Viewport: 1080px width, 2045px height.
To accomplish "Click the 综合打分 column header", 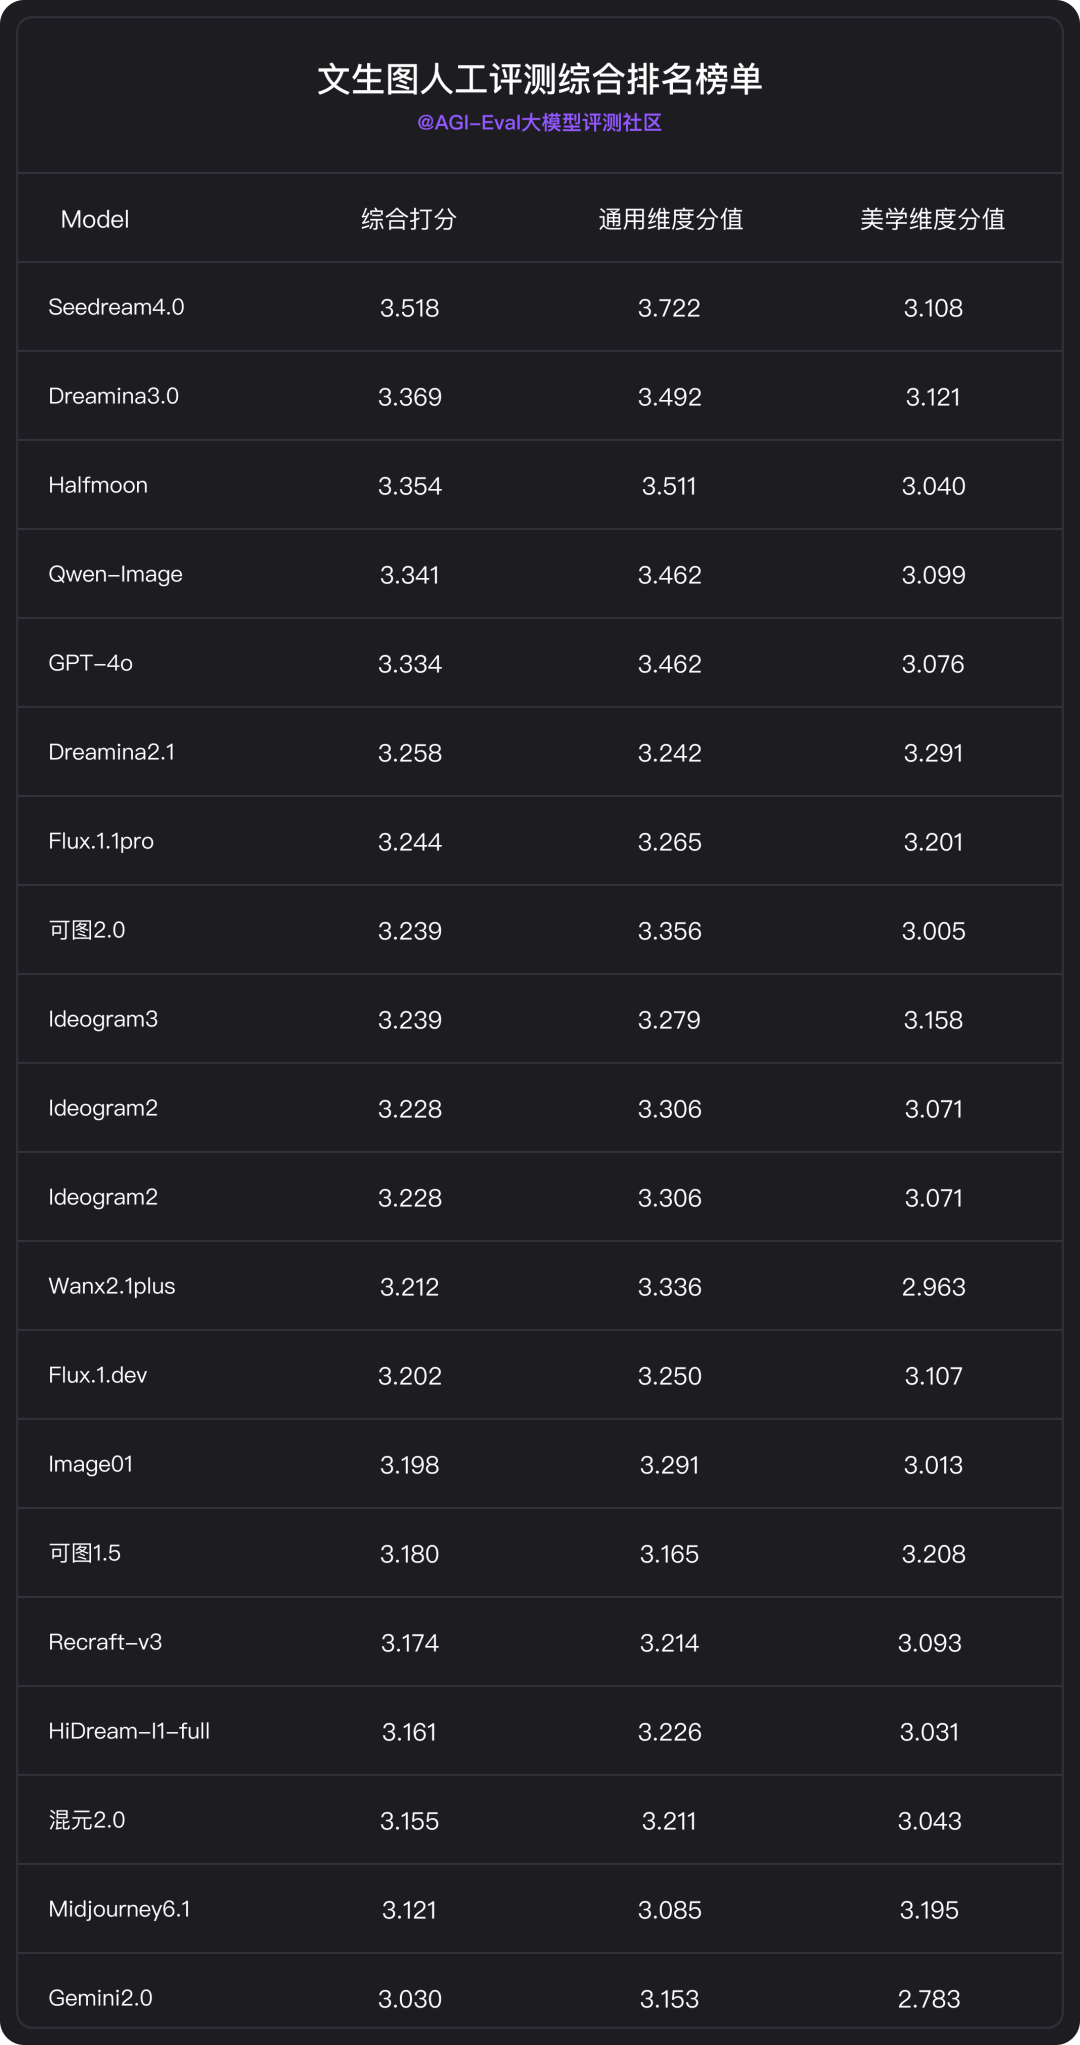I will tap(409, 220).
